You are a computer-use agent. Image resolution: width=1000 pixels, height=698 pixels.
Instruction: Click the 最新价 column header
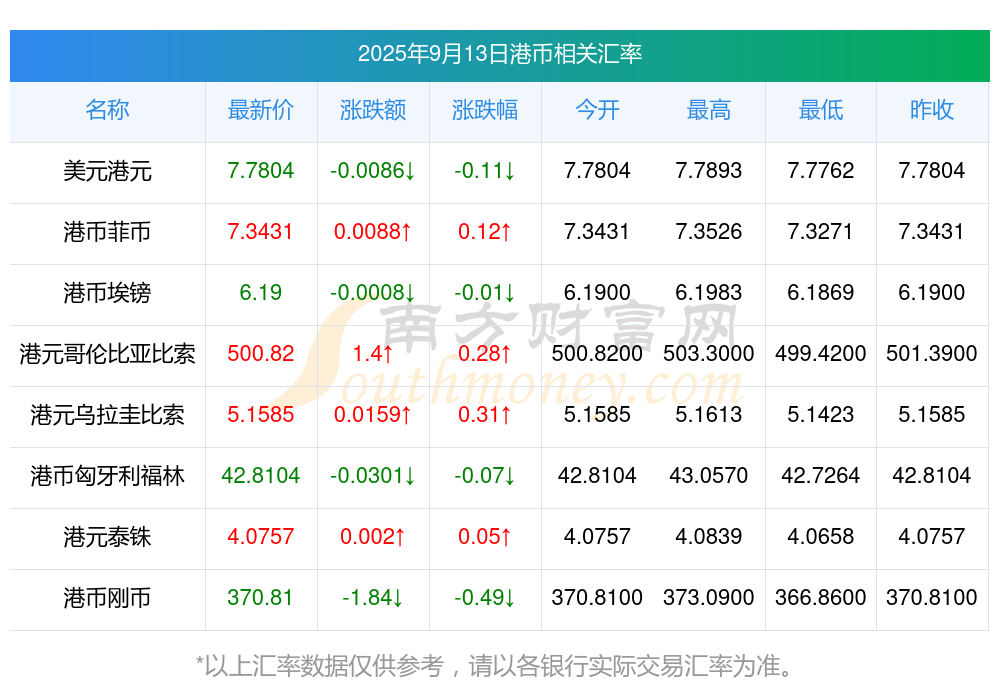[260, 110]
